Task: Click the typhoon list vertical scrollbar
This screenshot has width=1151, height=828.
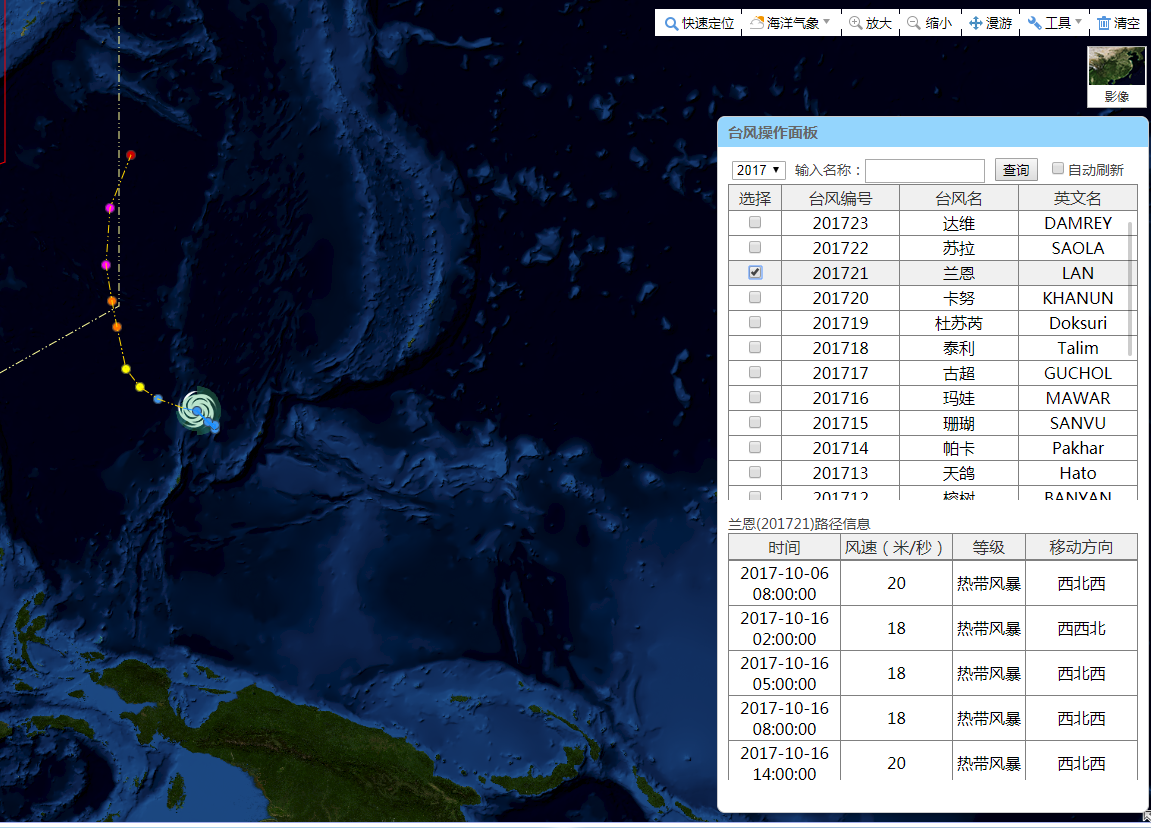Action: coord(1130,290)
